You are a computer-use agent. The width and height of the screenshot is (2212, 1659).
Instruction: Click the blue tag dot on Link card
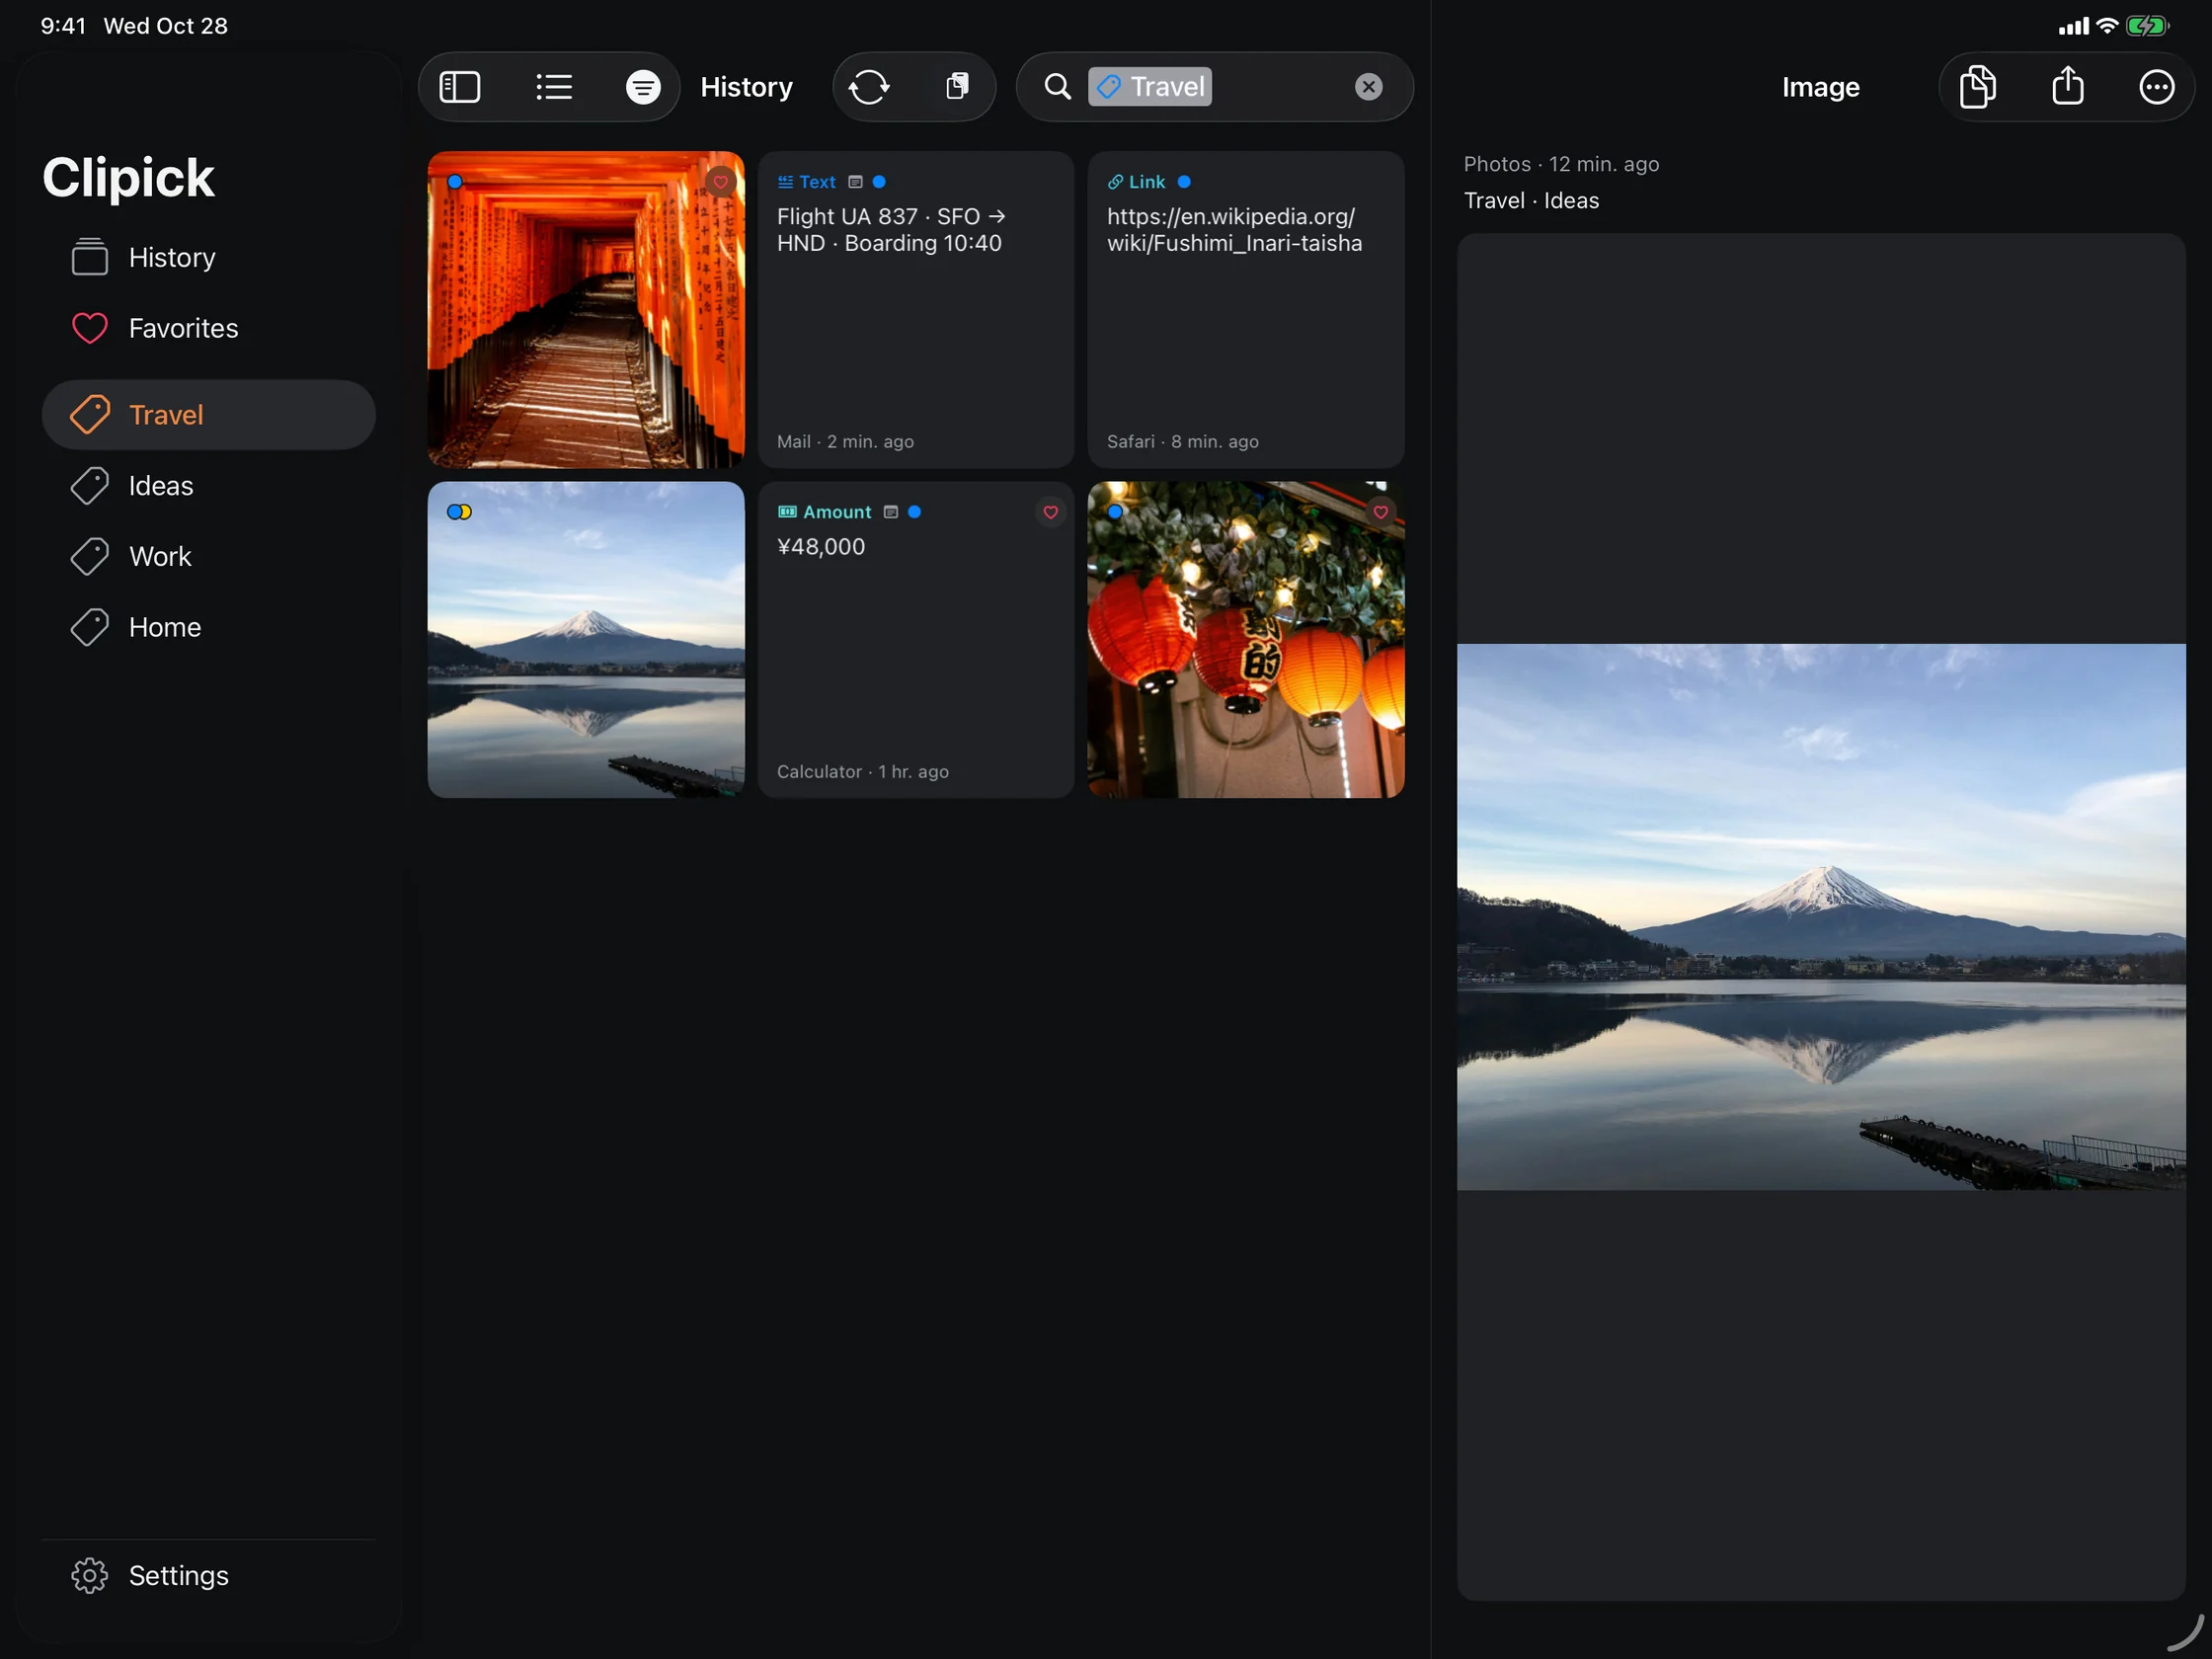coord(1184,182)
